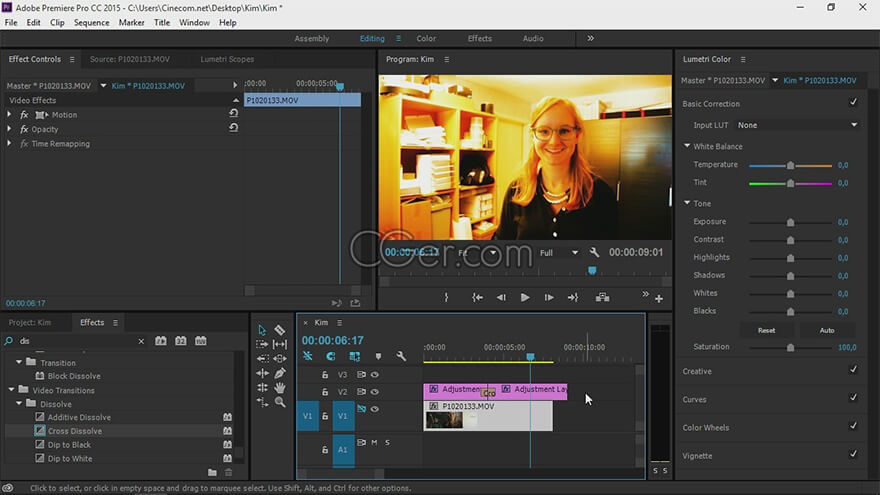Expand Time Remapping properties
This screenshot has width=880, height=495.
coord(9,144)
